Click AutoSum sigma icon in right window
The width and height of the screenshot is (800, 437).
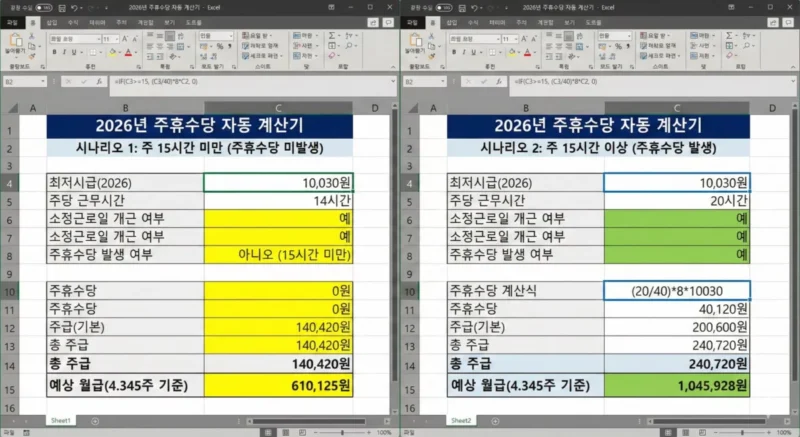pyautogui.click(x=729, y=35)
